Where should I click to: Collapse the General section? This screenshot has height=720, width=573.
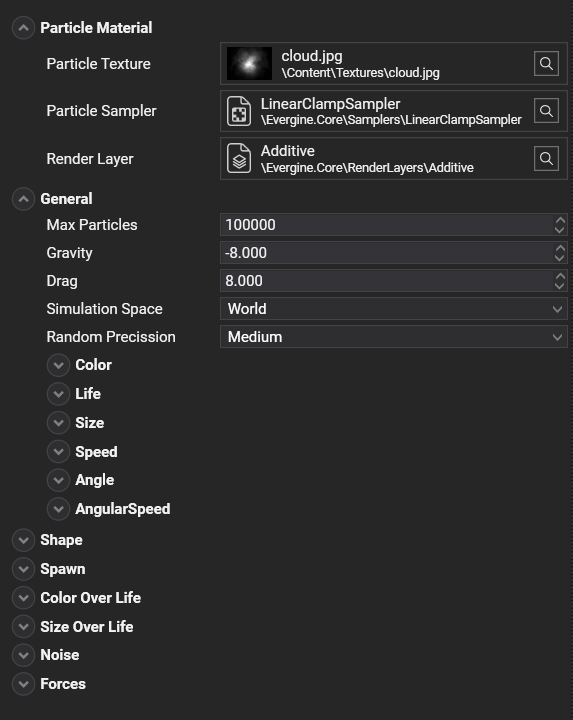click(23, 199)
